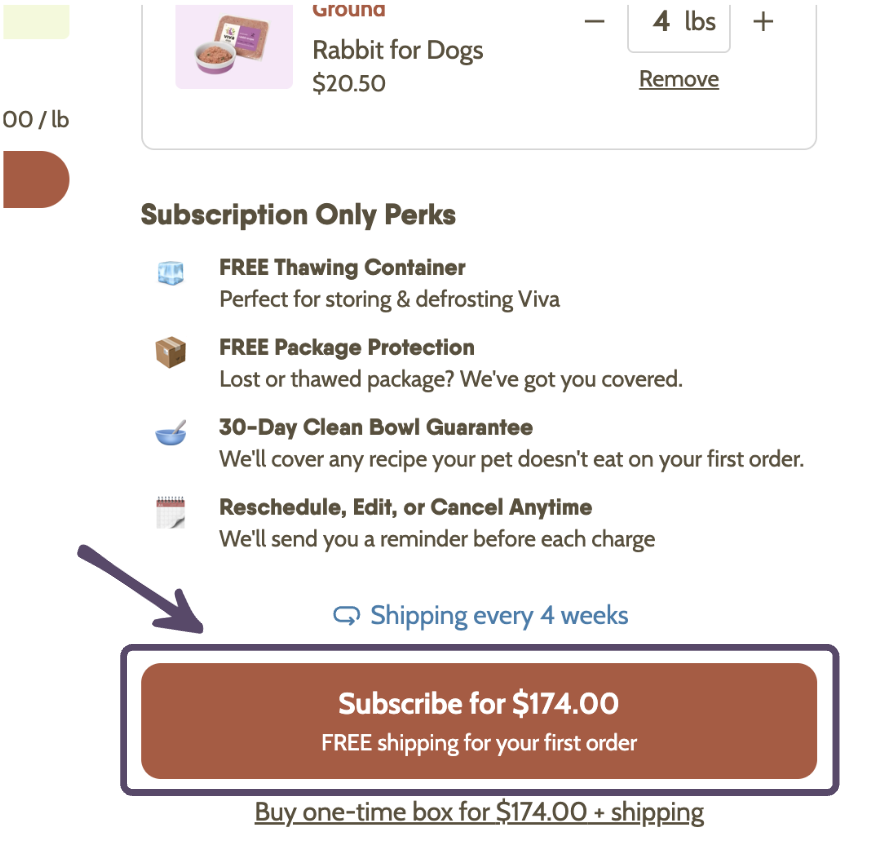The image size is (892, 856).
Task: Click the recurring loop icon beside Shipping
Action: pyautogui.click(x=346, y=616)
